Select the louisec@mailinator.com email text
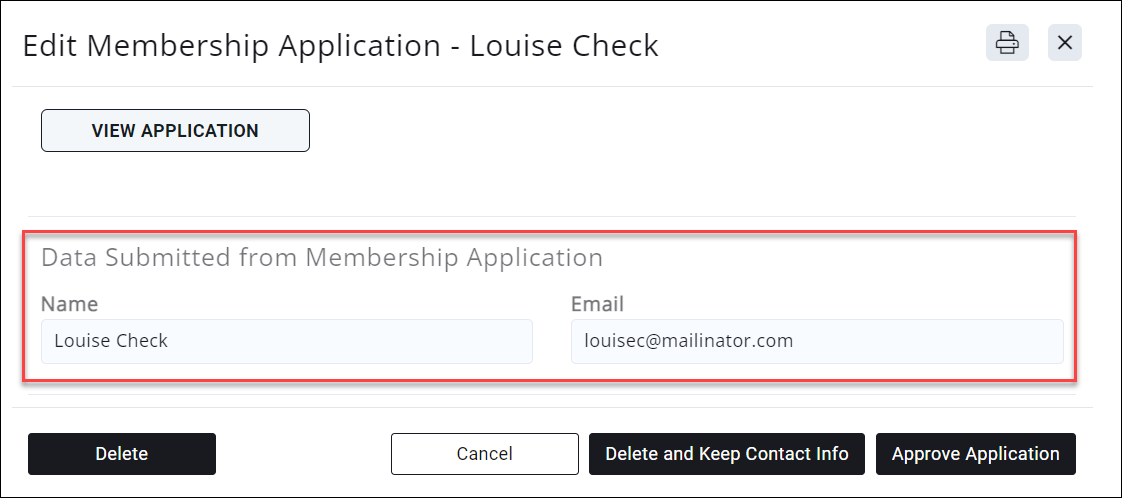Screen dimensions: 1122x498 coord(688,341)
